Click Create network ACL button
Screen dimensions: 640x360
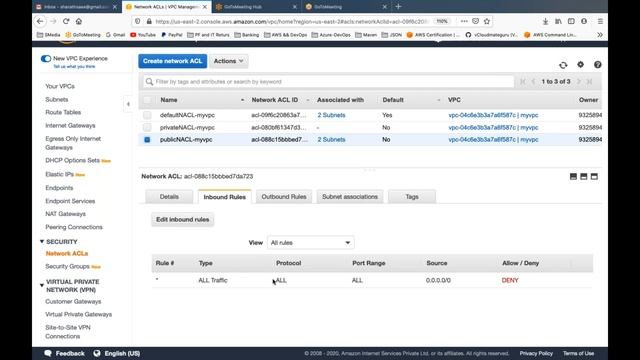click(173, 61)
